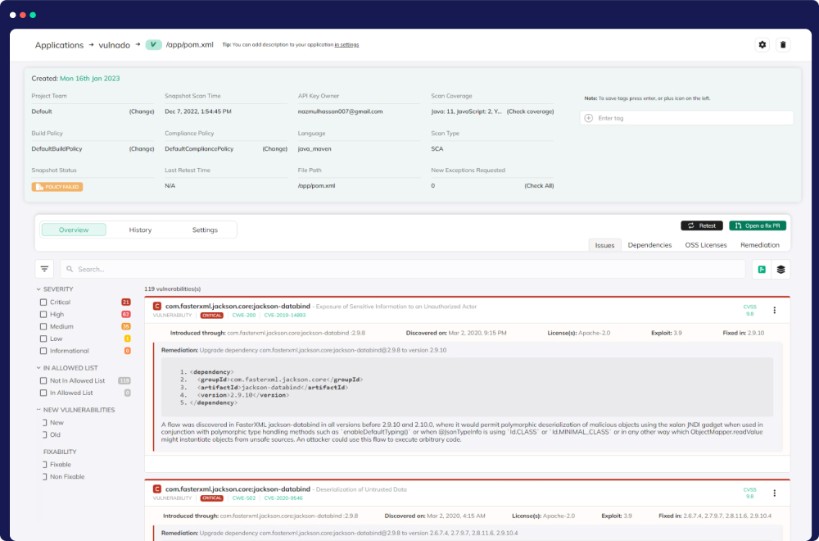The image size is (819, 541).
Task: Check the Critical severity checkbox
Action: 43,301
